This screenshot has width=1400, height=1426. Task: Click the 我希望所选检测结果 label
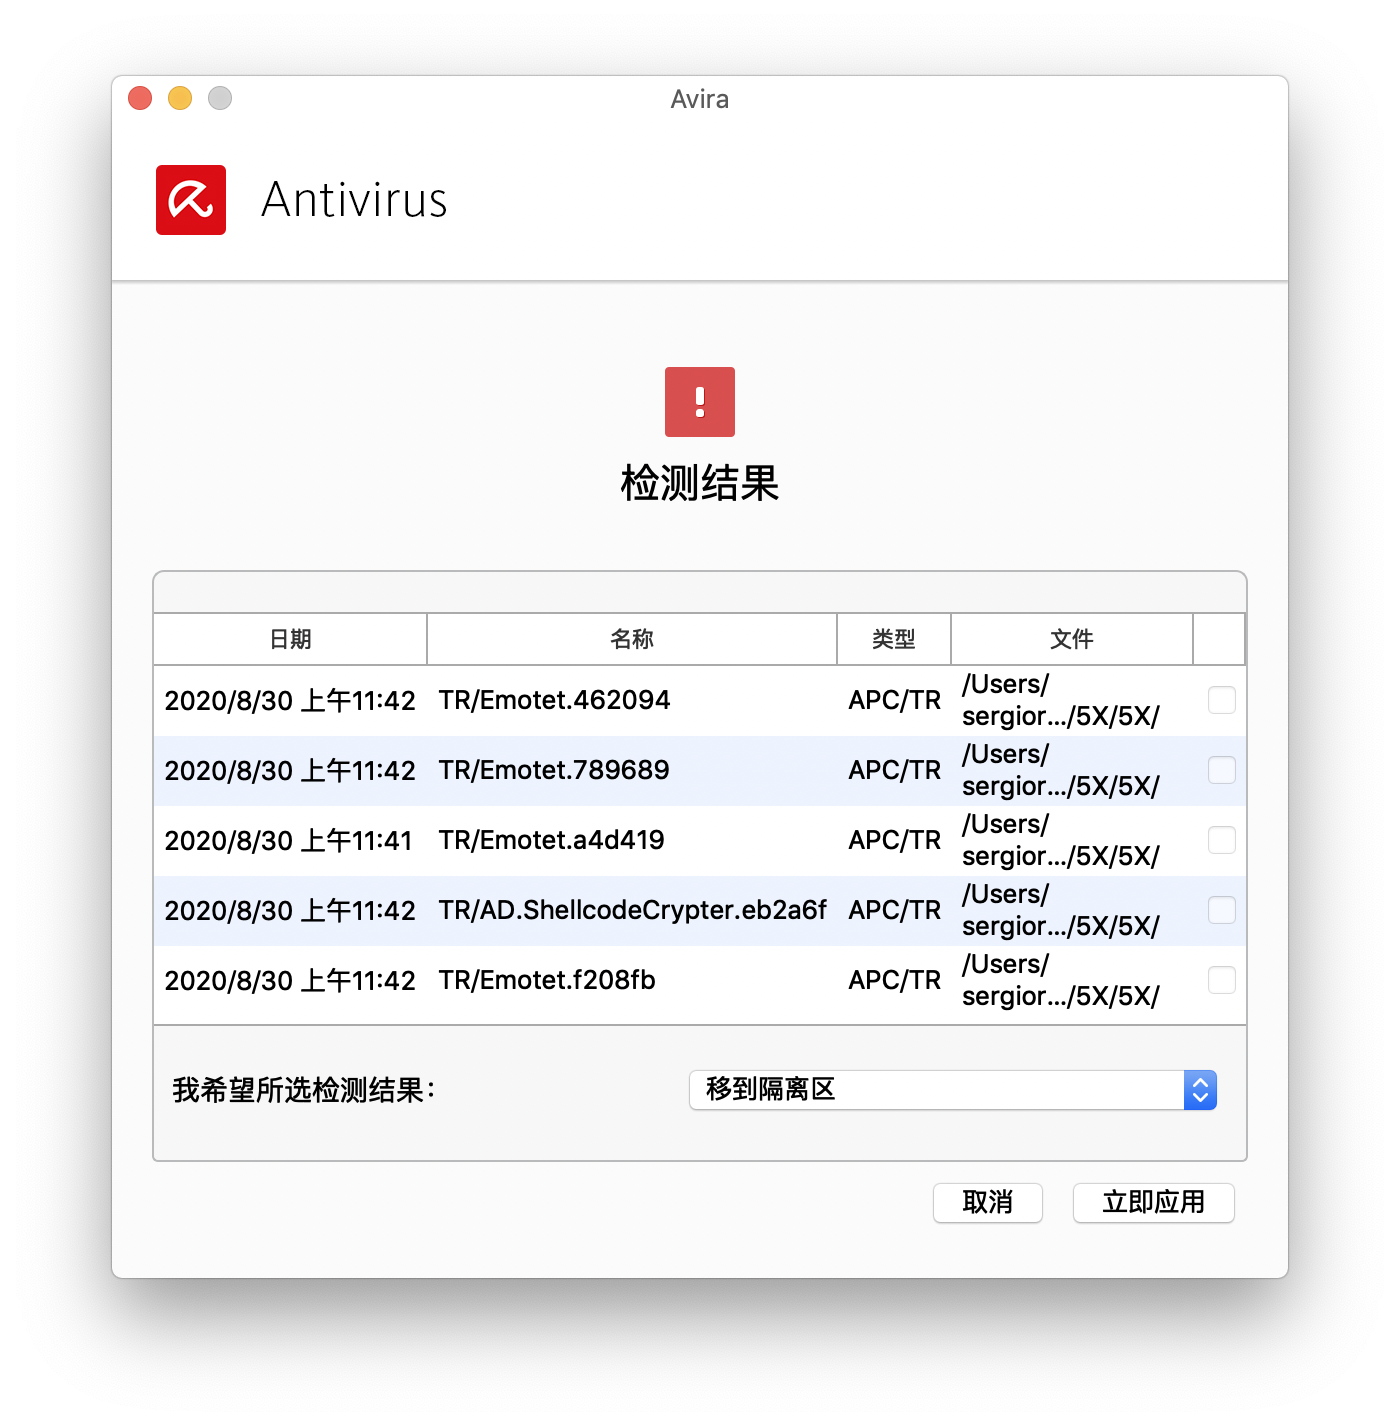point(304,1090)
